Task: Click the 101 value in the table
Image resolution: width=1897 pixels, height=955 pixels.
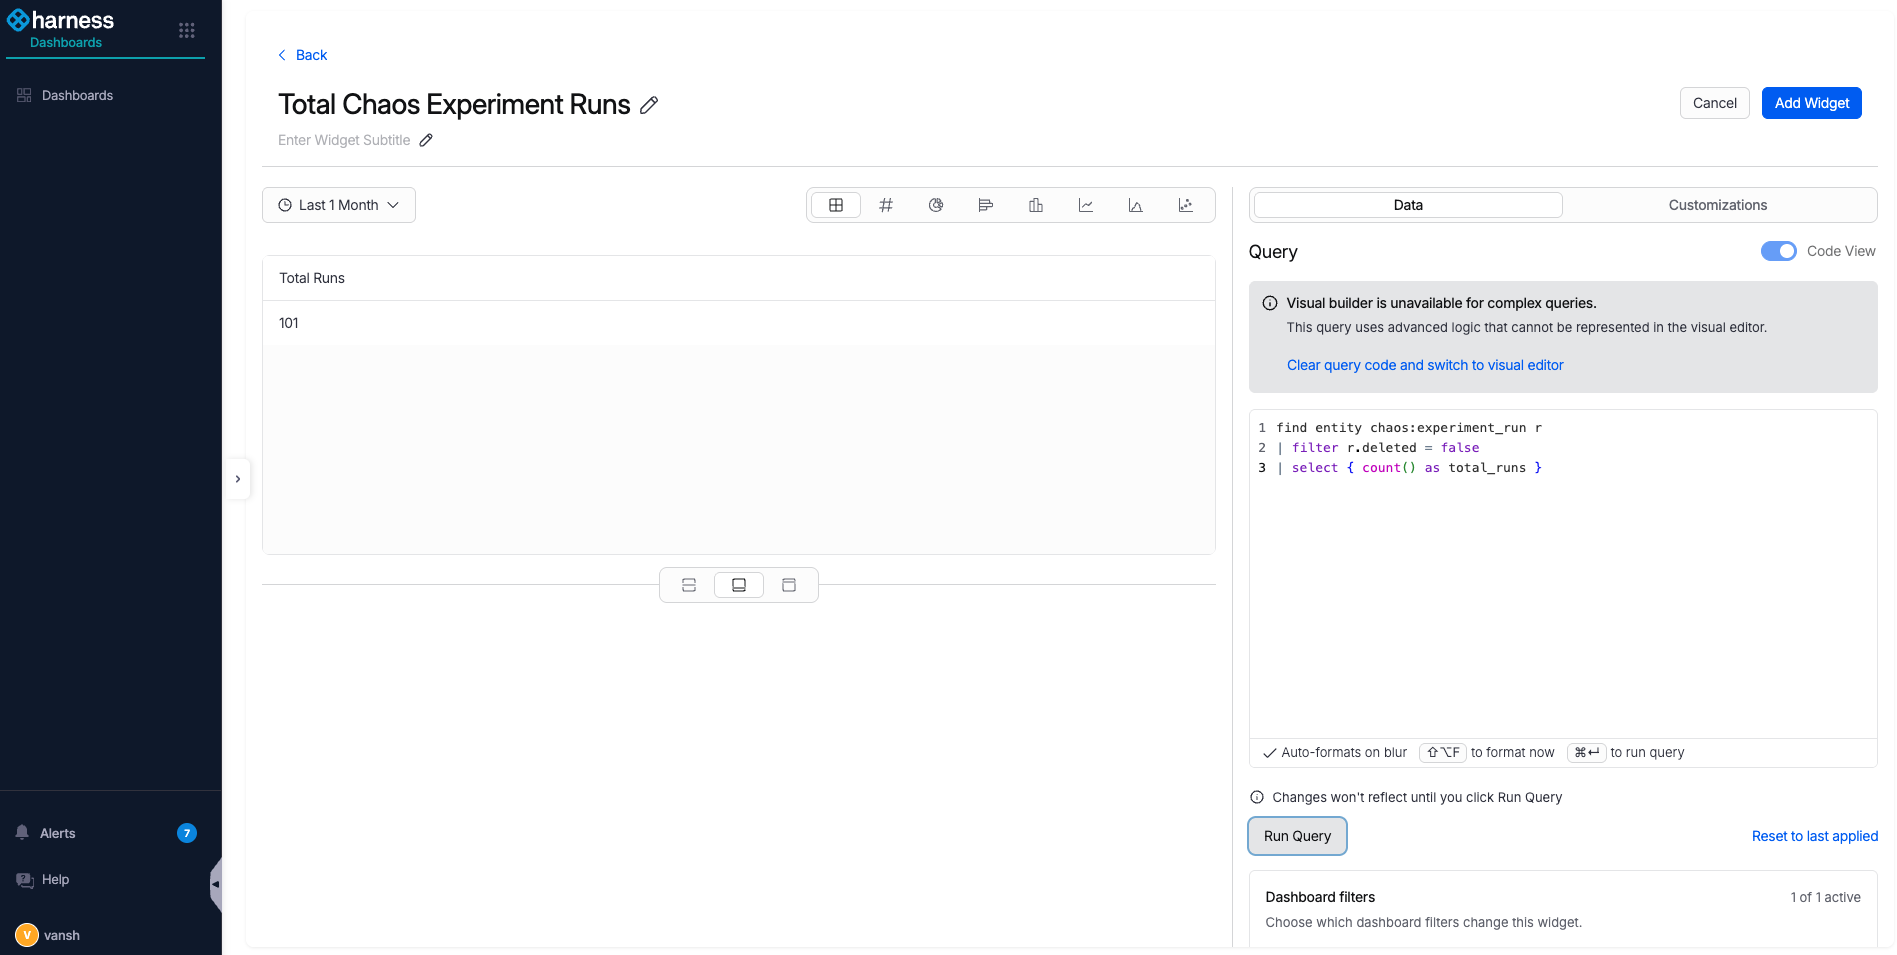Action: [289, 323]
